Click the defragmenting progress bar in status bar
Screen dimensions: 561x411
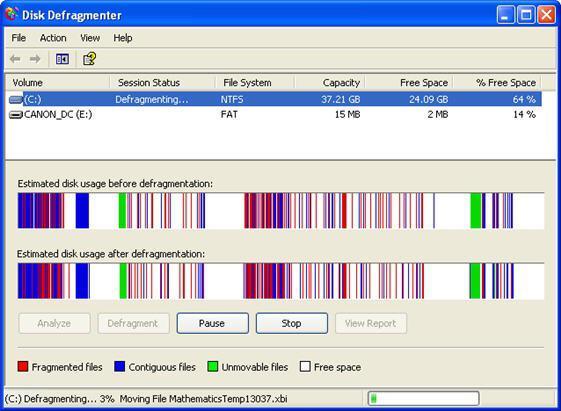(424, 398)
